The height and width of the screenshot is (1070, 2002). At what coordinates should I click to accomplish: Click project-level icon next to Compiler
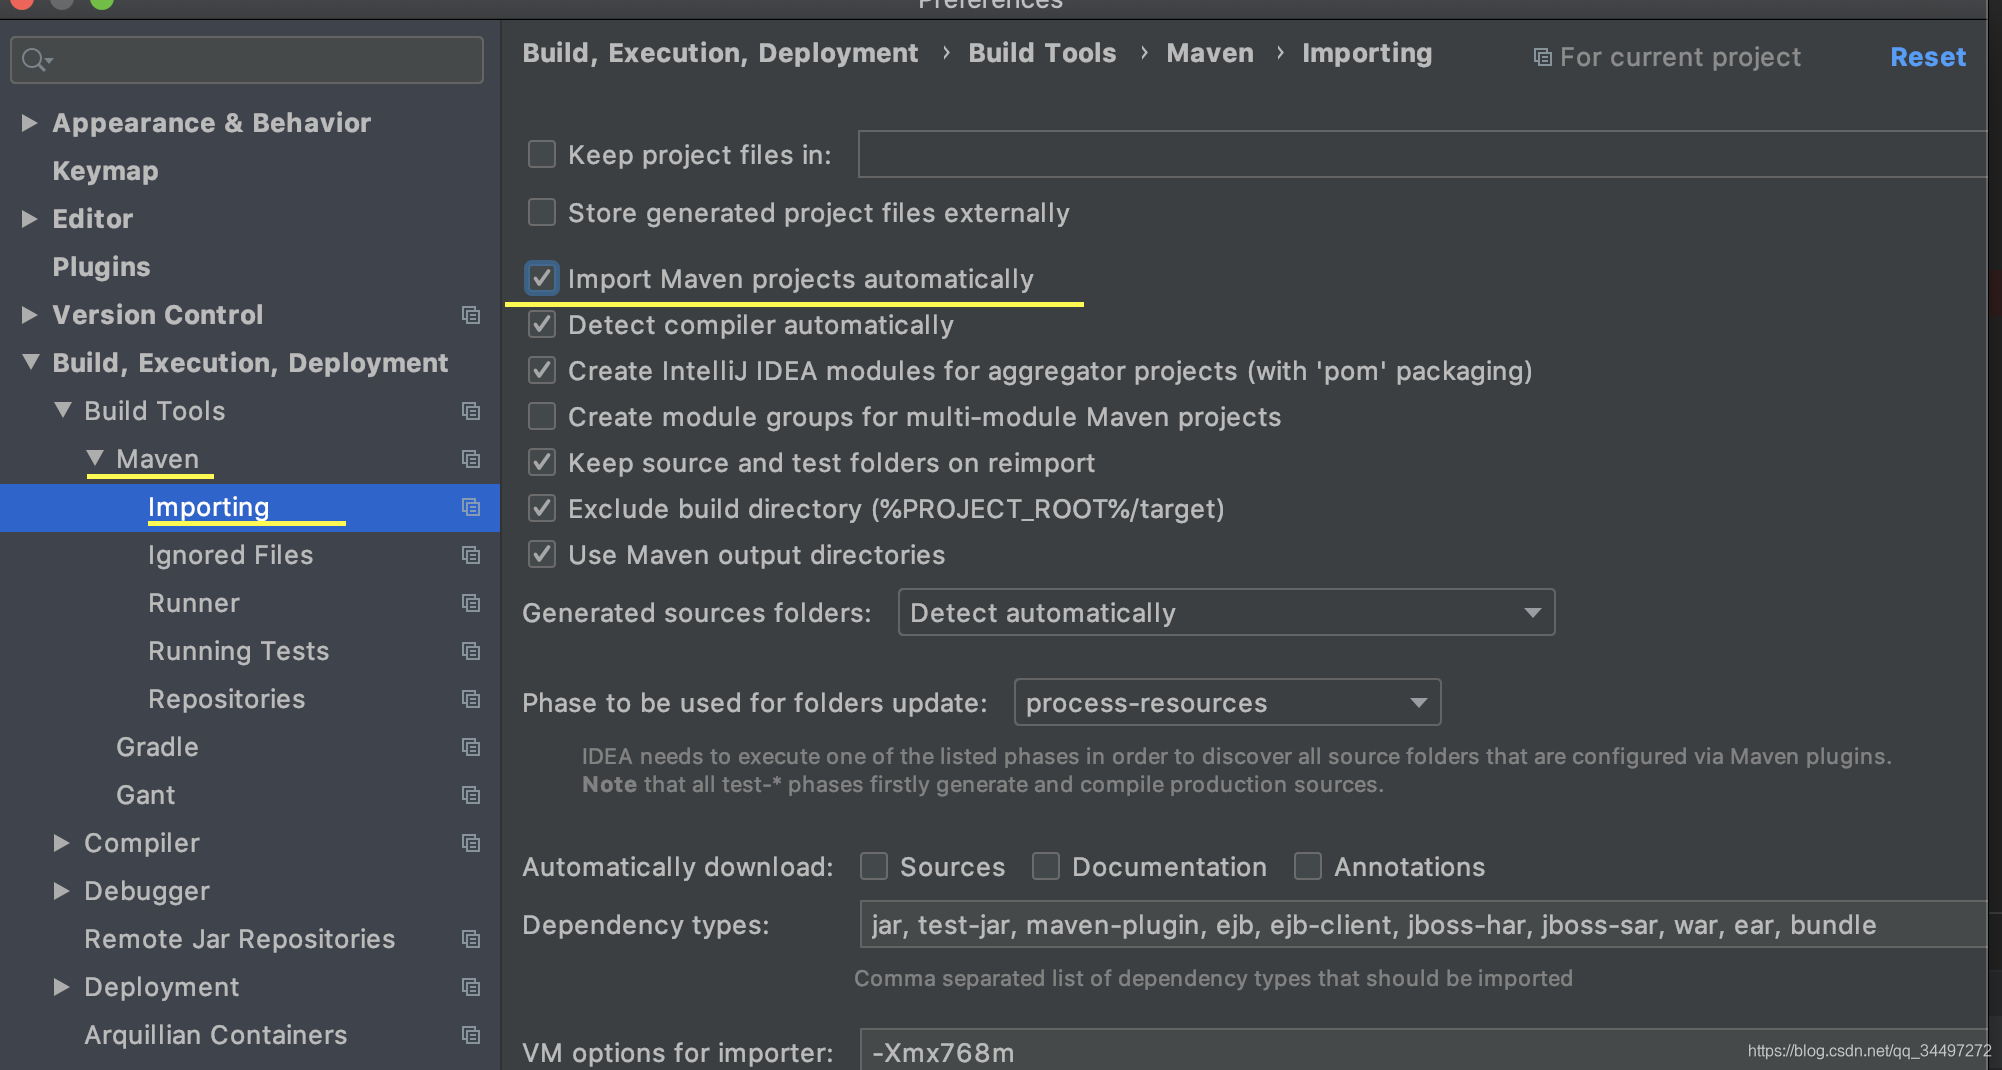471,843
